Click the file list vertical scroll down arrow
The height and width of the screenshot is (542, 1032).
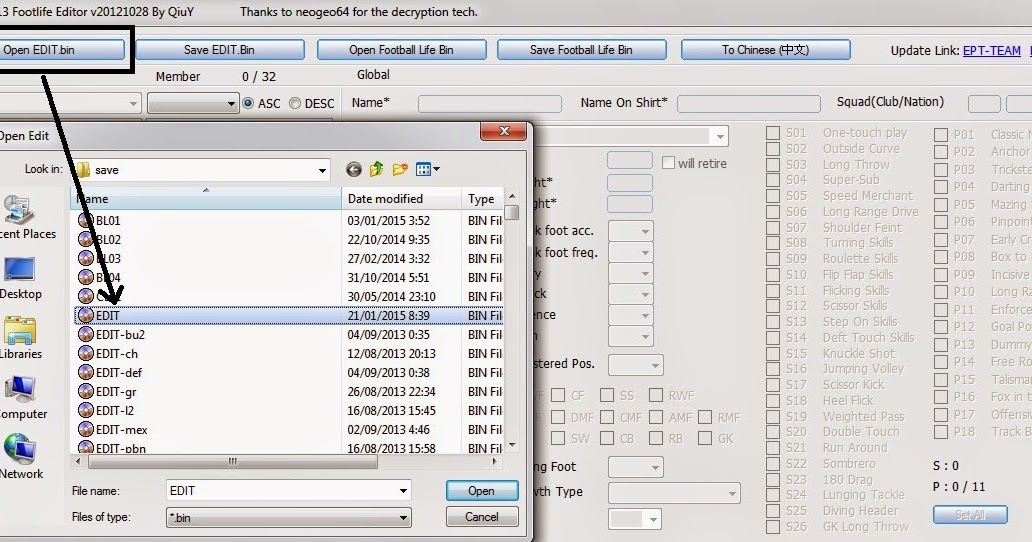(x=512, y=445)
